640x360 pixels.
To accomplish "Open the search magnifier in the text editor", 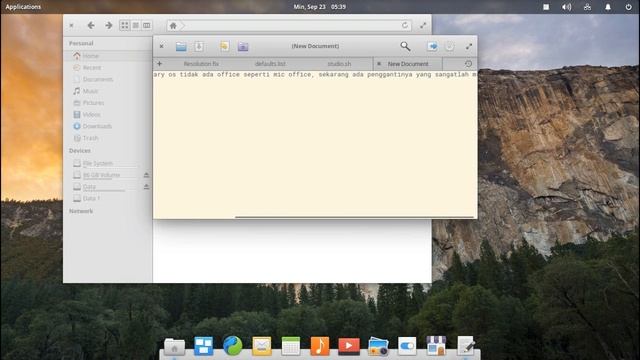I will coord(405,46).
